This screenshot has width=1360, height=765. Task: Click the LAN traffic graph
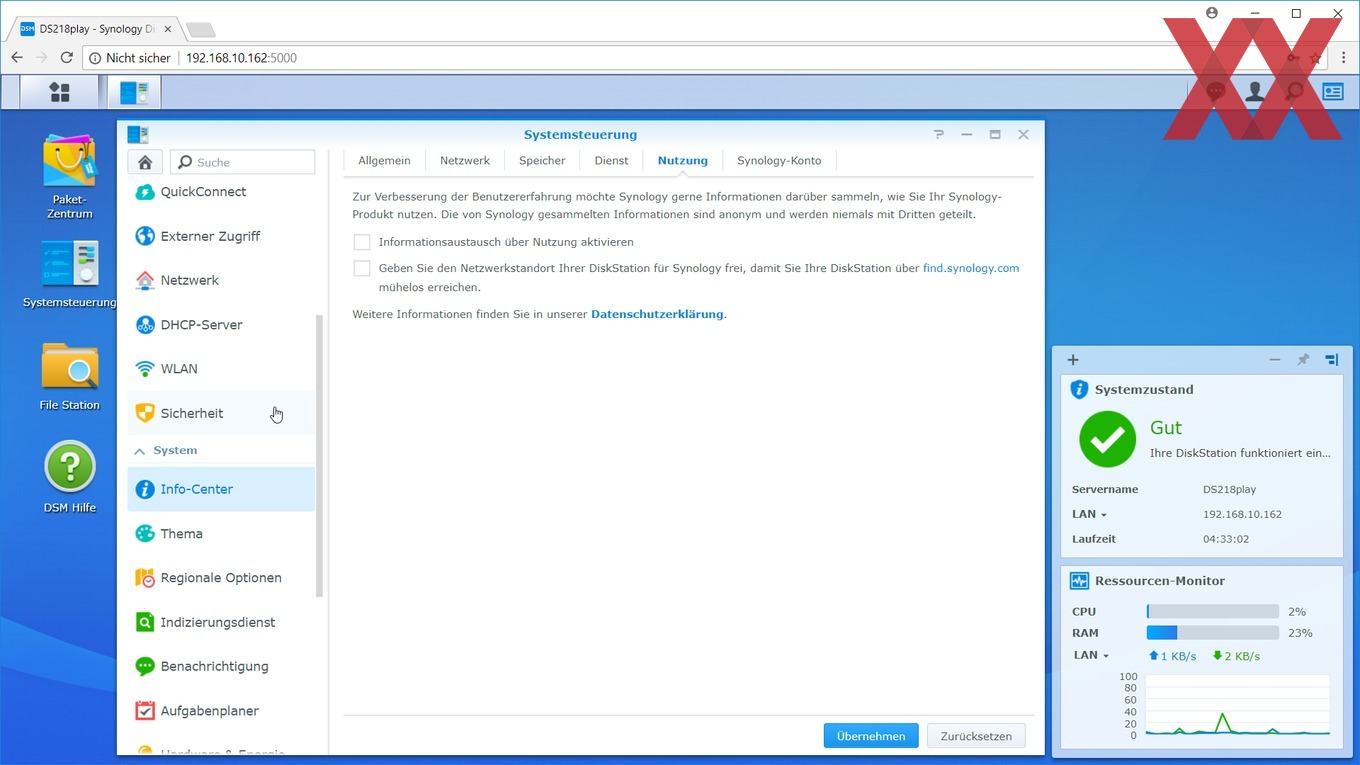[1237, 706]
